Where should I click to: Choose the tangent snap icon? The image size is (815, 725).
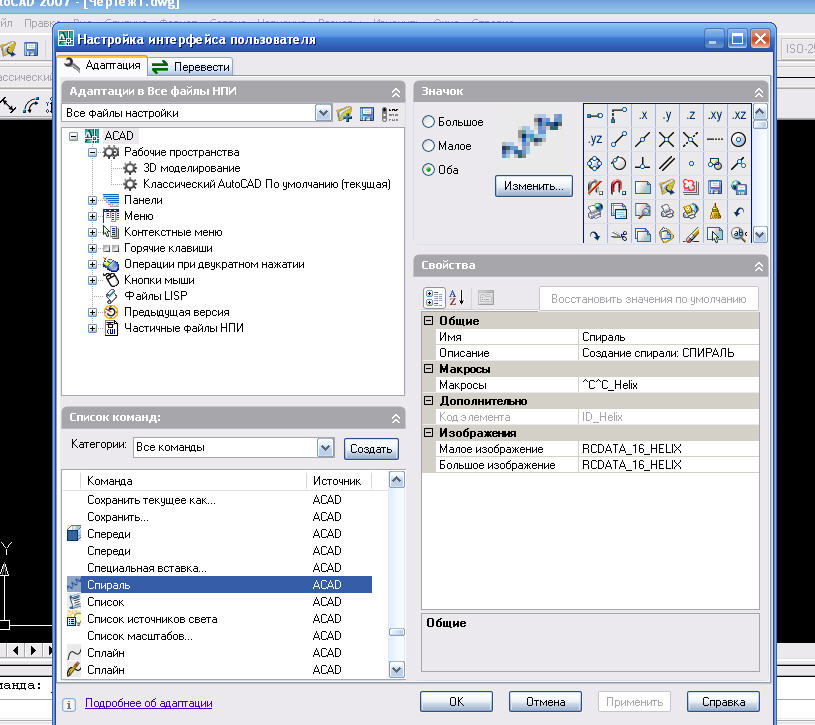(x=619, y=163)
